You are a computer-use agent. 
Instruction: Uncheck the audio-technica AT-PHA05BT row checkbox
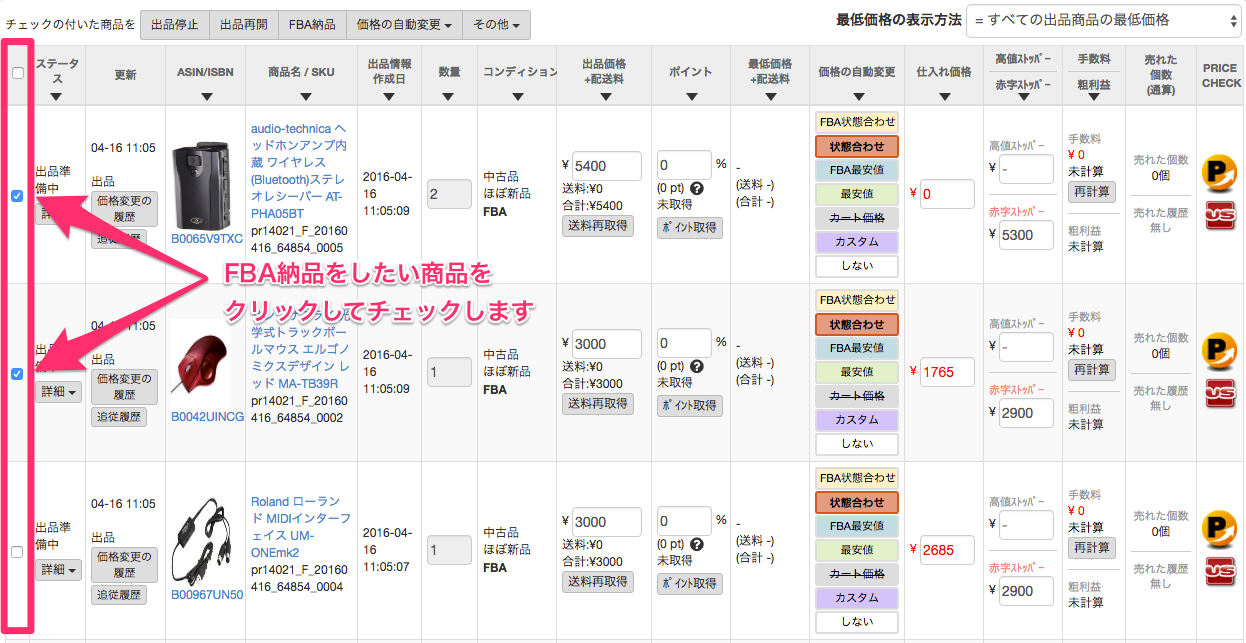click(x=17, y=196)
